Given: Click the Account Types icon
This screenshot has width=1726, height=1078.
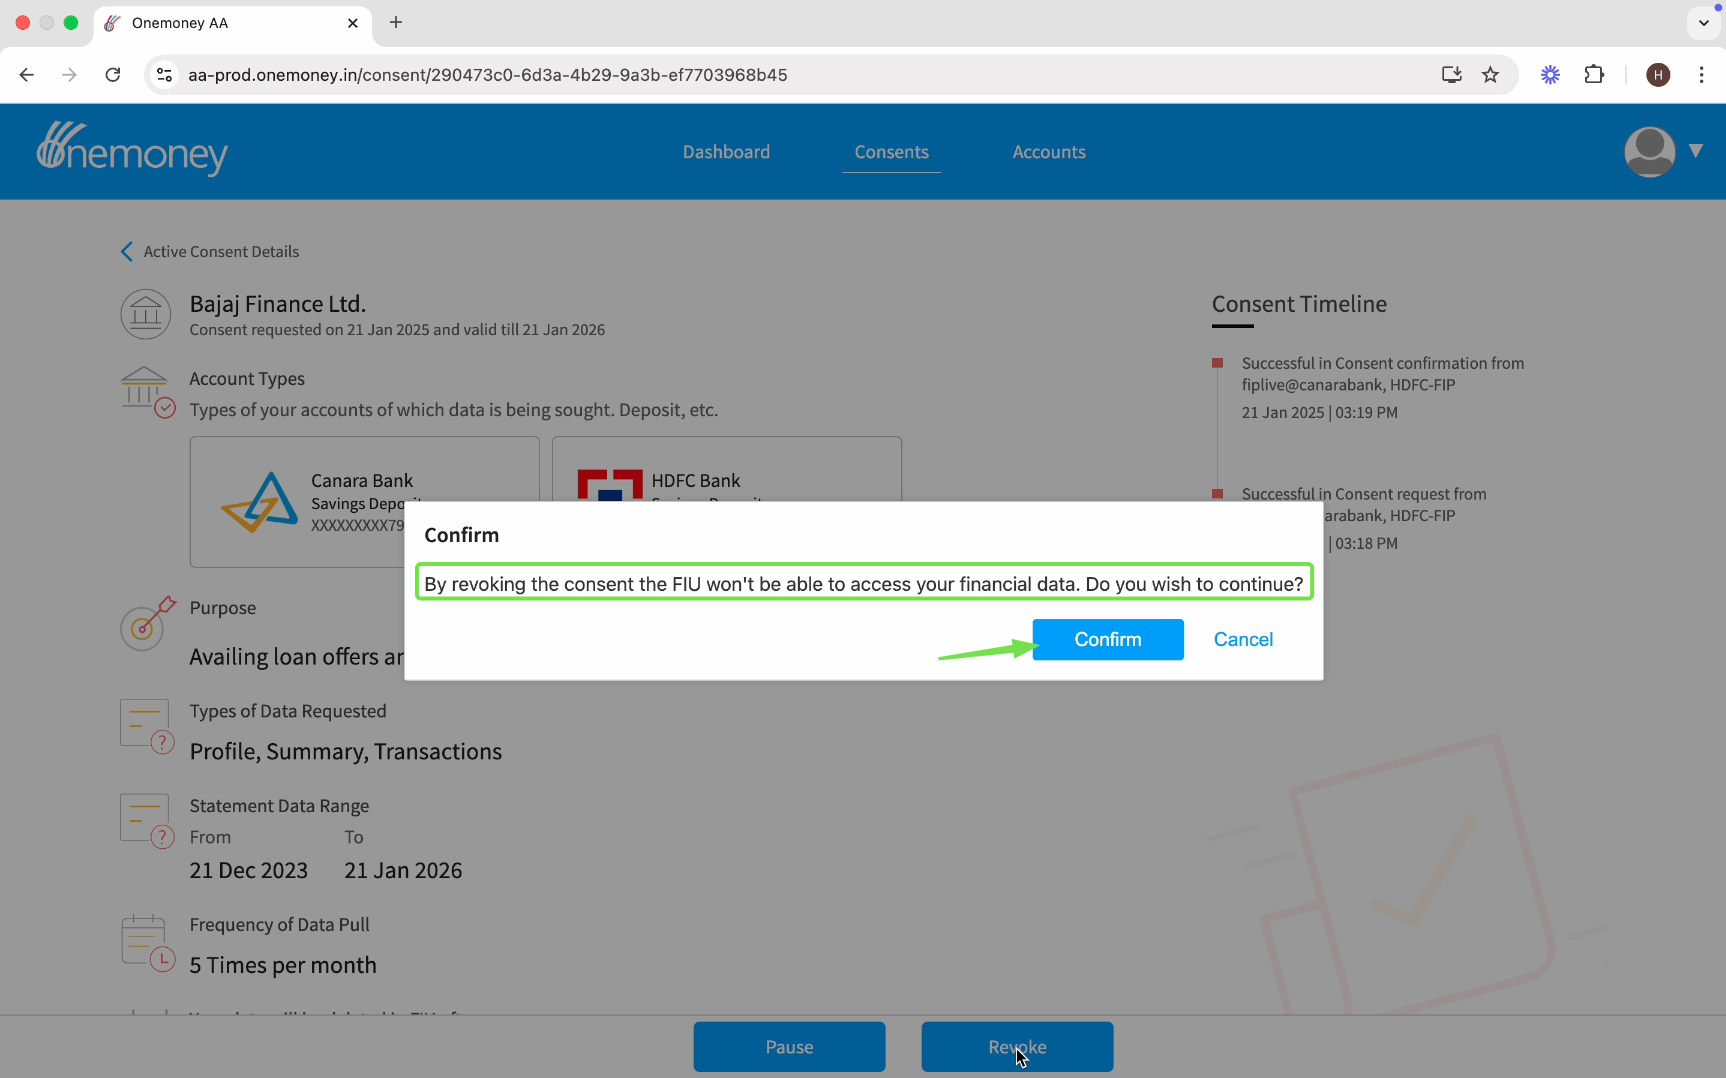Looking at the screenshot, I should click(148, 392).
